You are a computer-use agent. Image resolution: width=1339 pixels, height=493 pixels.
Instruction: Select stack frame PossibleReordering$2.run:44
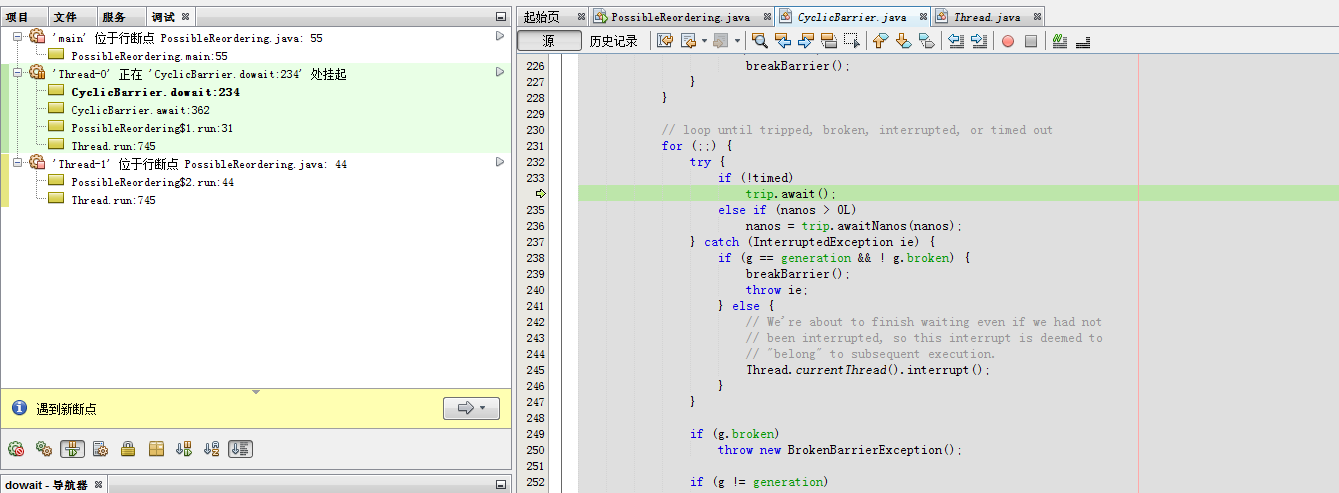point(152,182)
